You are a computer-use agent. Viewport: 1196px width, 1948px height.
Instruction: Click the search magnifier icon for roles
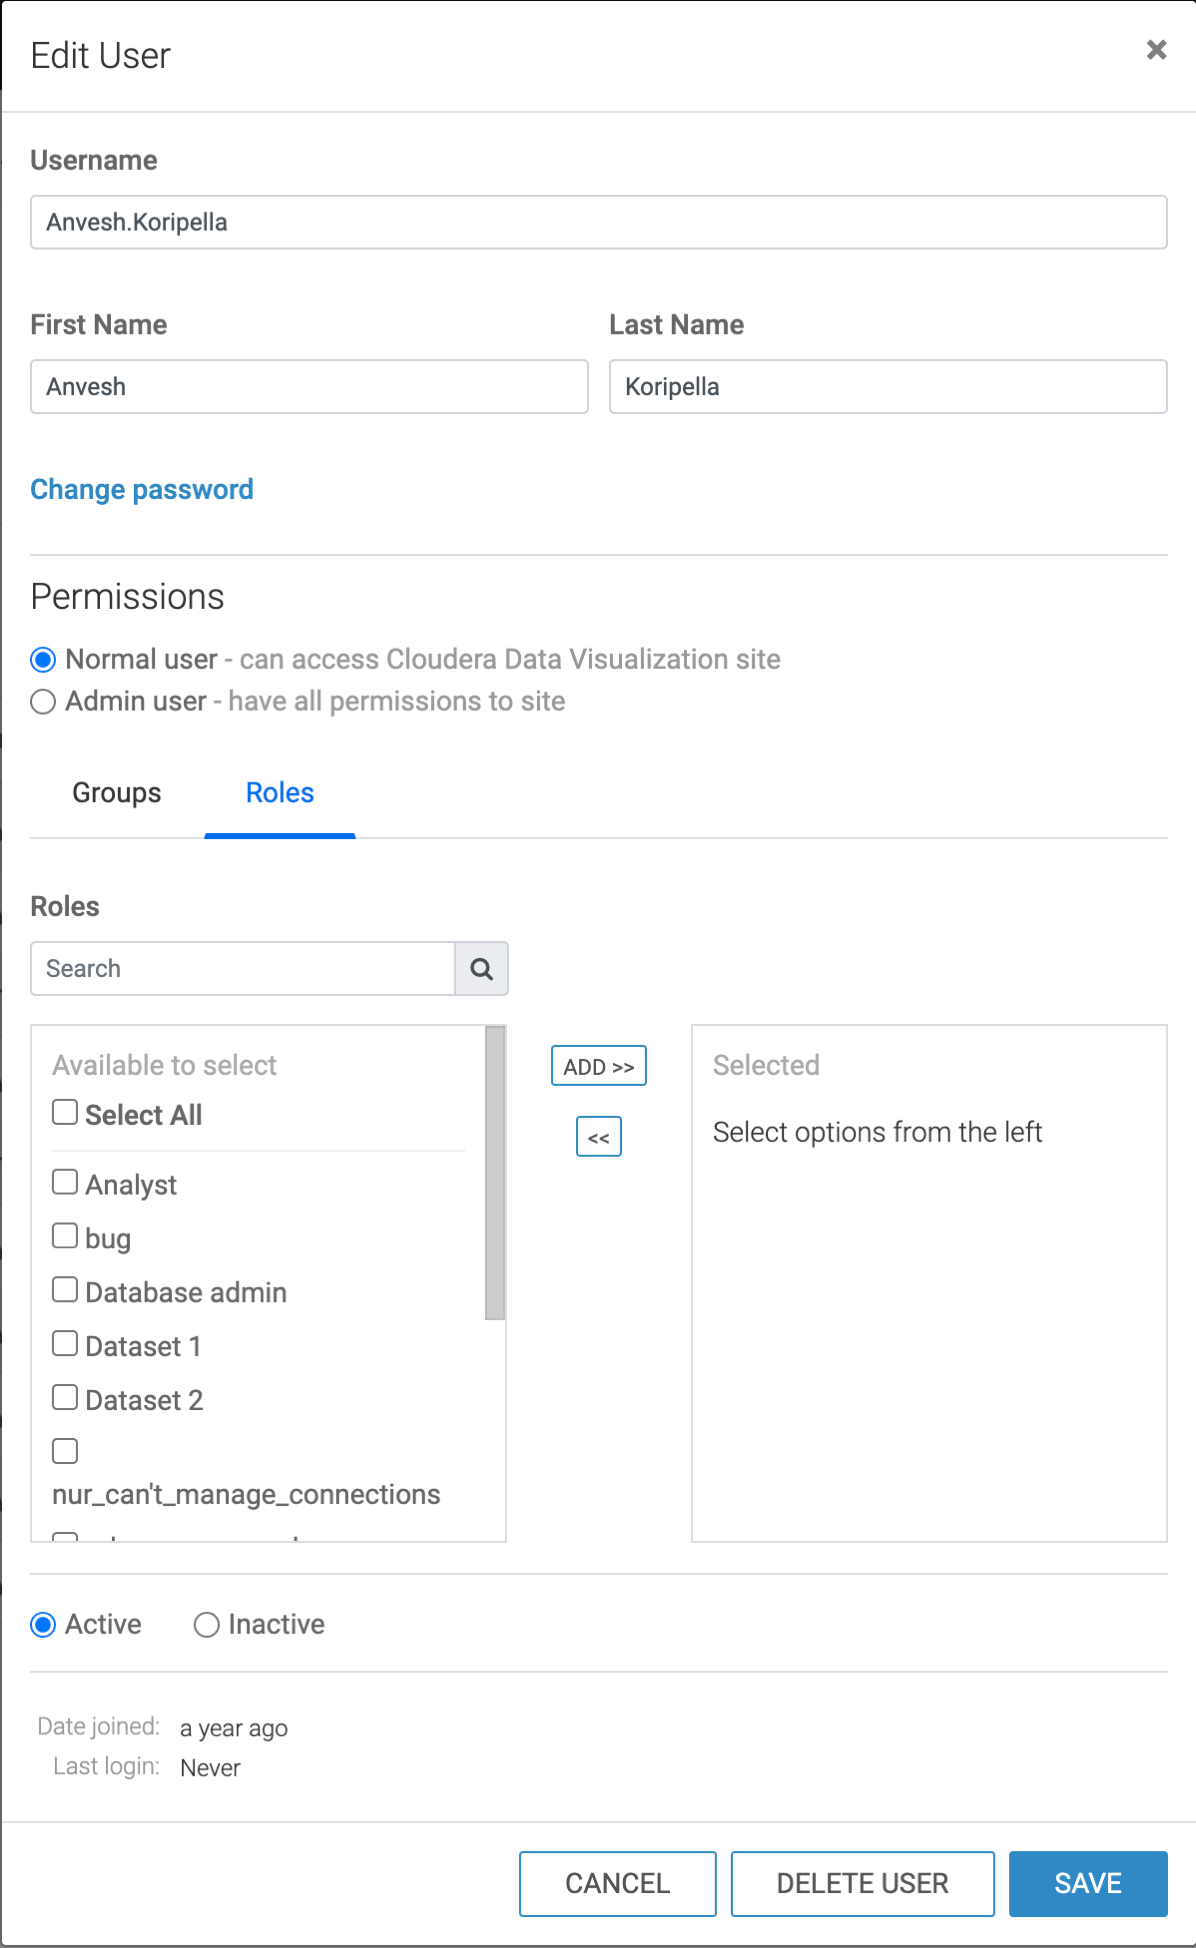pos(481,968)
